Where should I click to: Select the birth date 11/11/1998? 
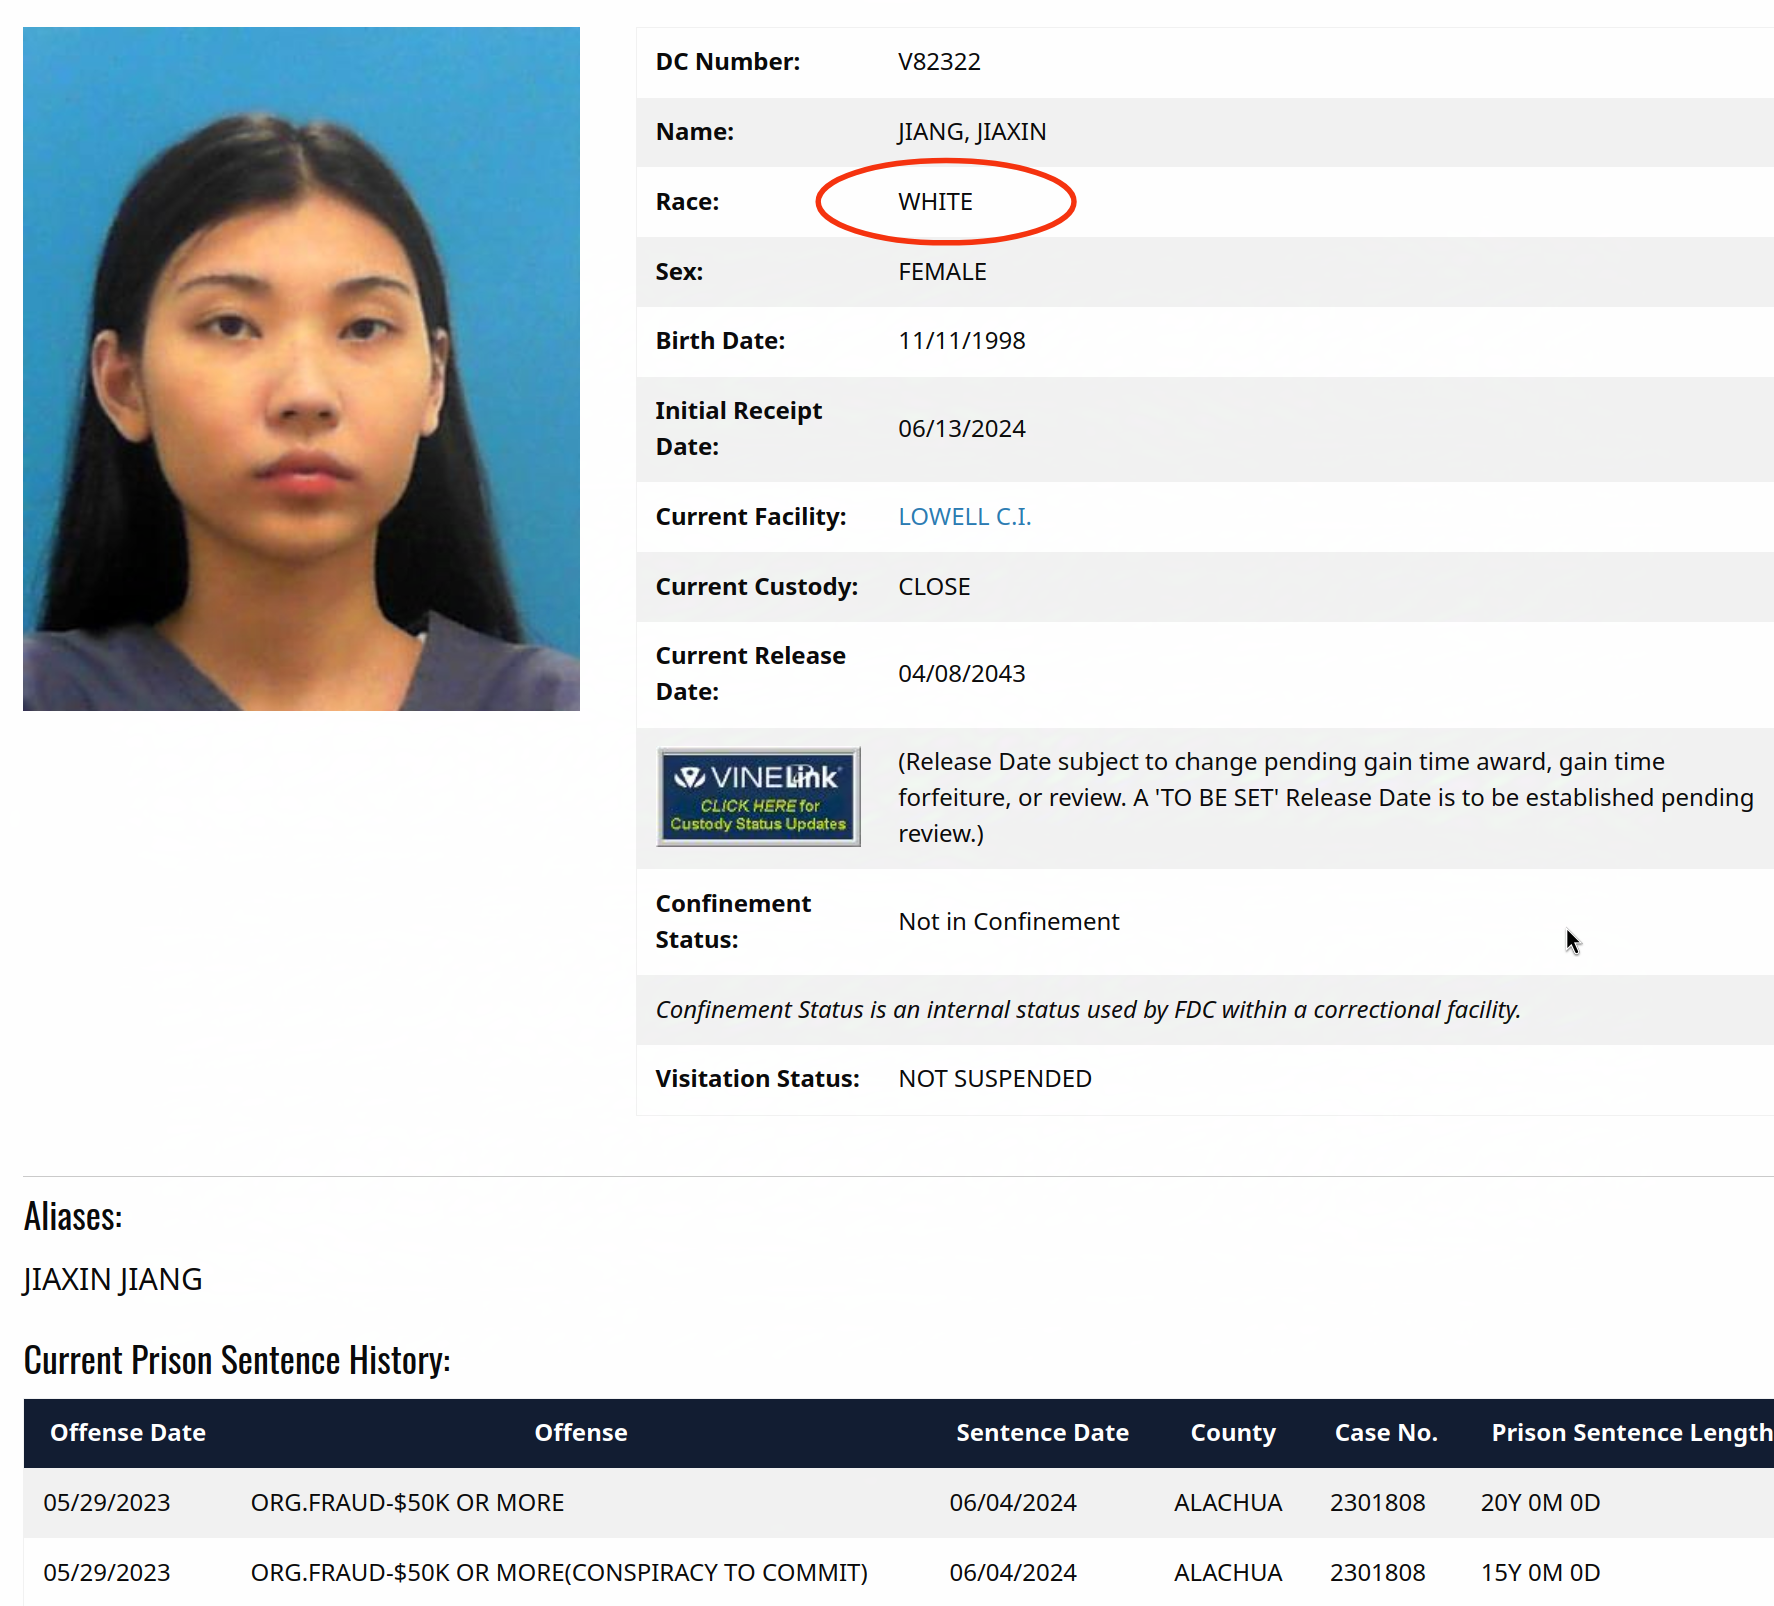point(962,341)
